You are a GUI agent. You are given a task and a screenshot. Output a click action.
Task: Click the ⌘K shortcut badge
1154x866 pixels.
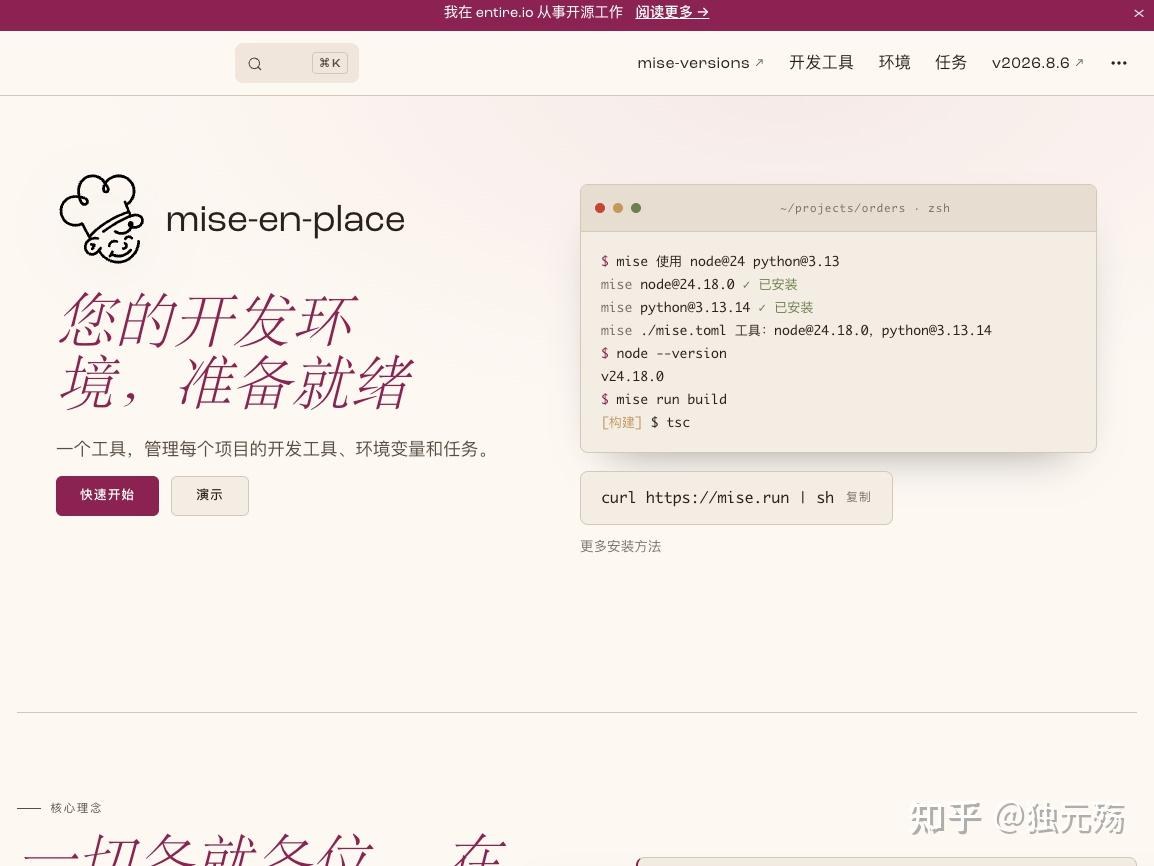click(x=330, y=63)
